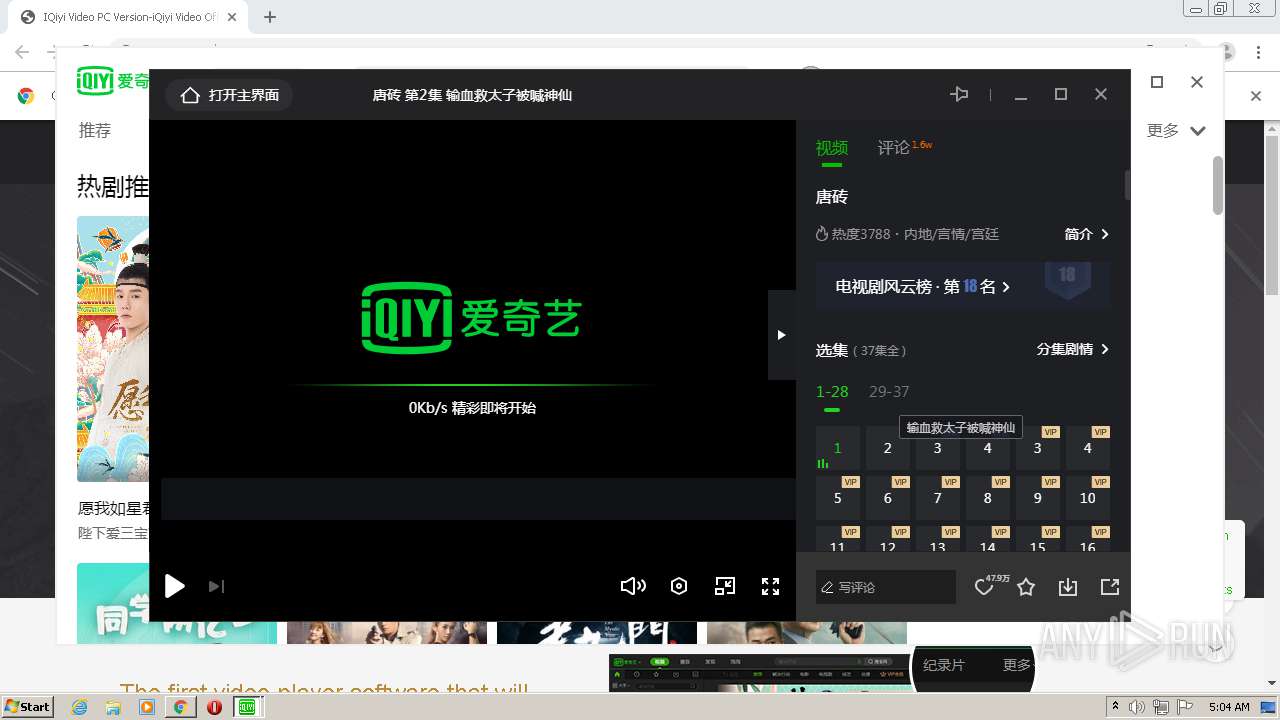Like the video with heart icon
The height and width of the screenshot is (720, 1280).
[984, 587]
